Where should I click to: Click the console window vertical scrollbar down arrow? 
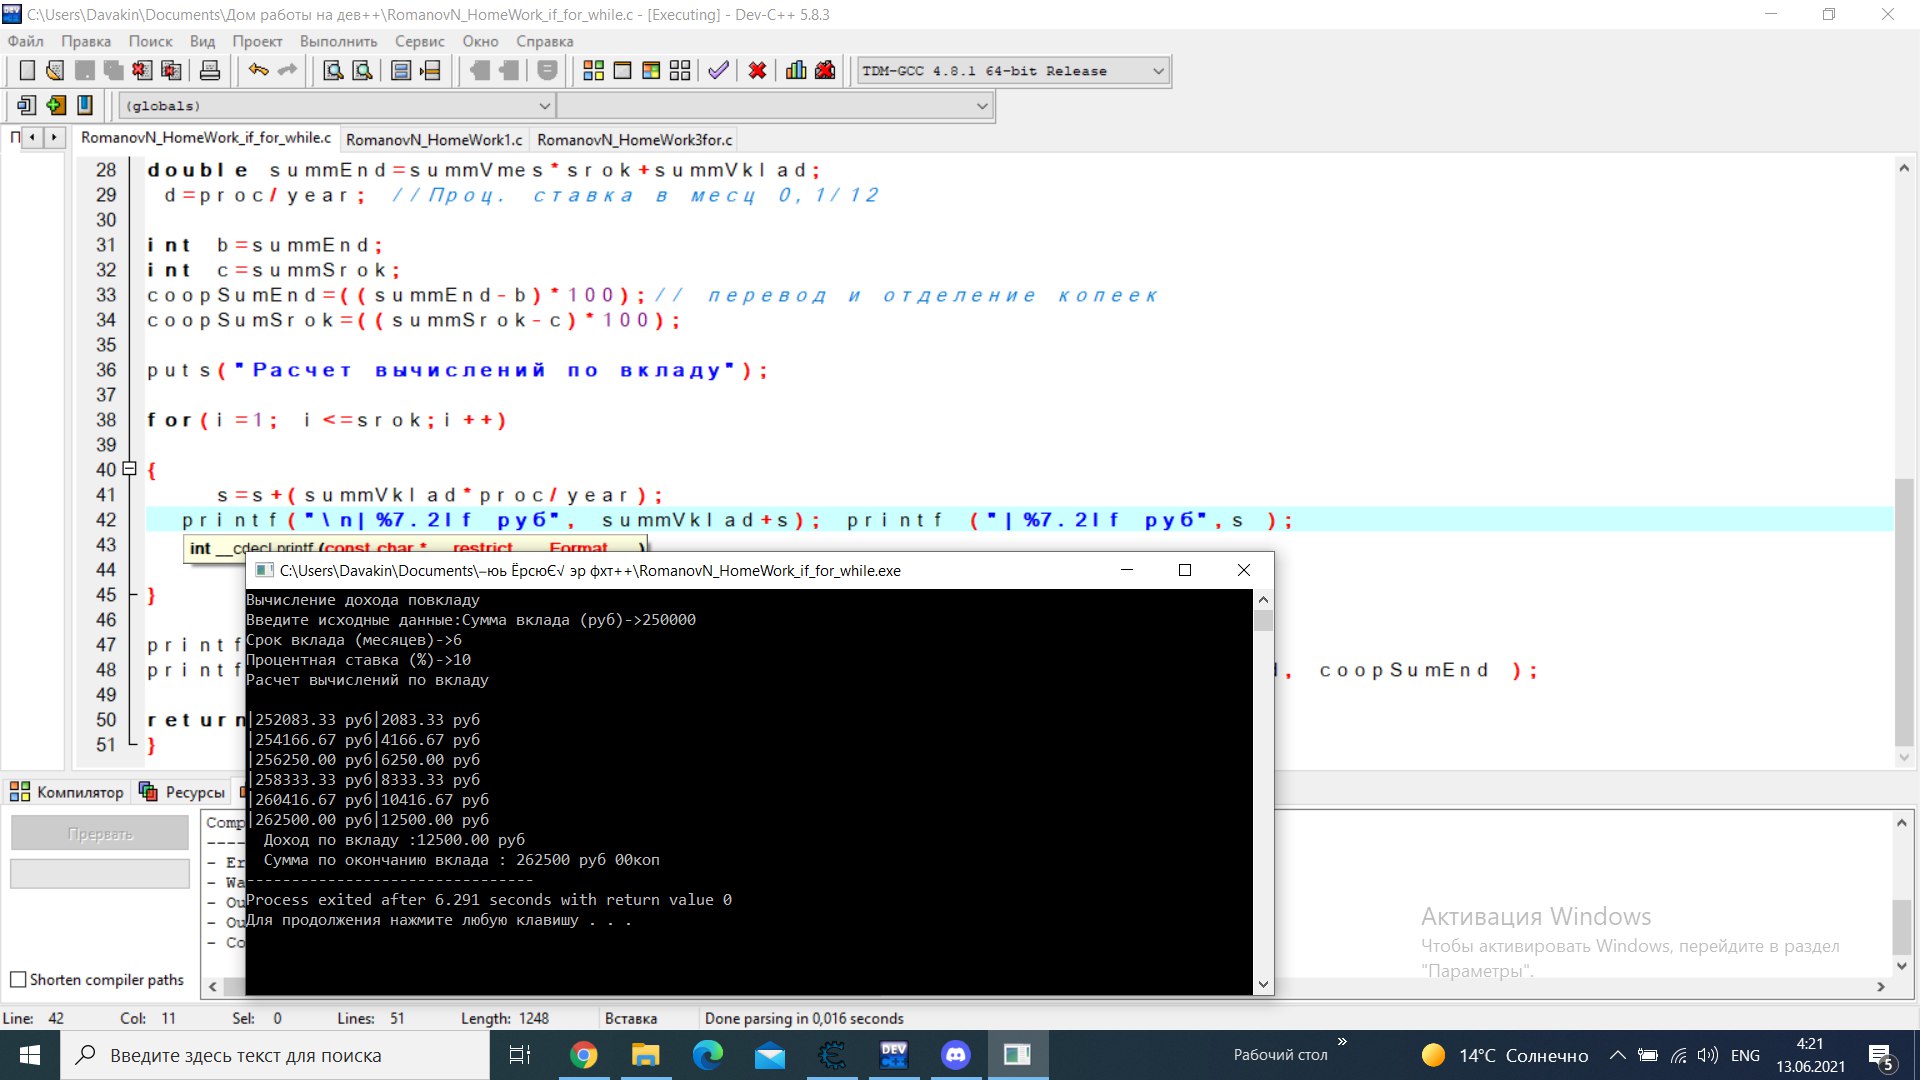(1263, 984)
